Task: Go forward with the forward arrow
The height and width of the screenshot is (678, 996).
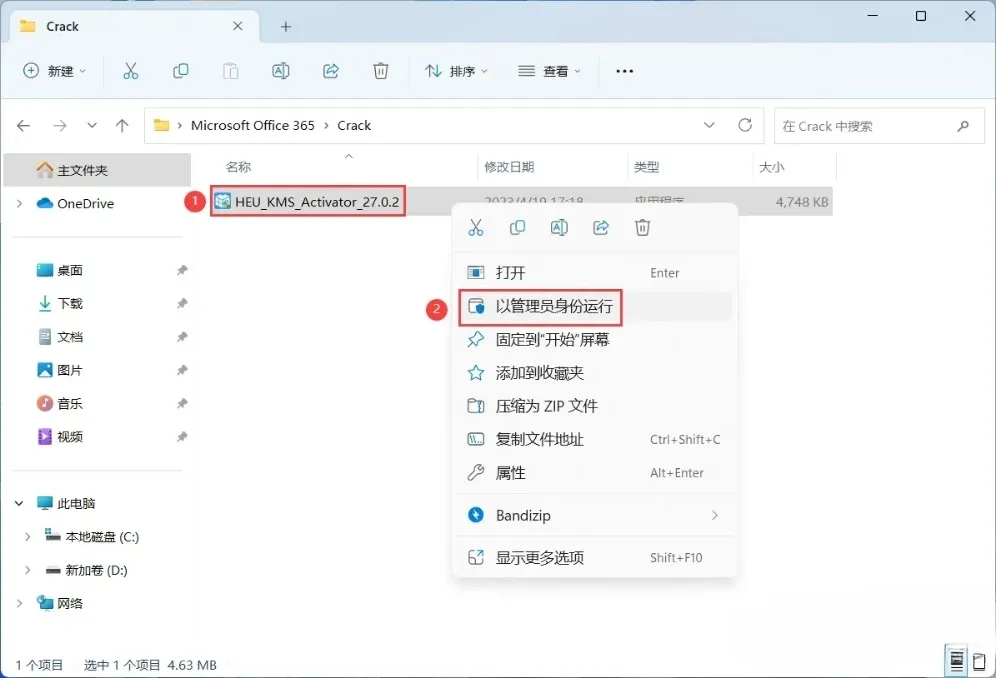Action: coord(60,126)
